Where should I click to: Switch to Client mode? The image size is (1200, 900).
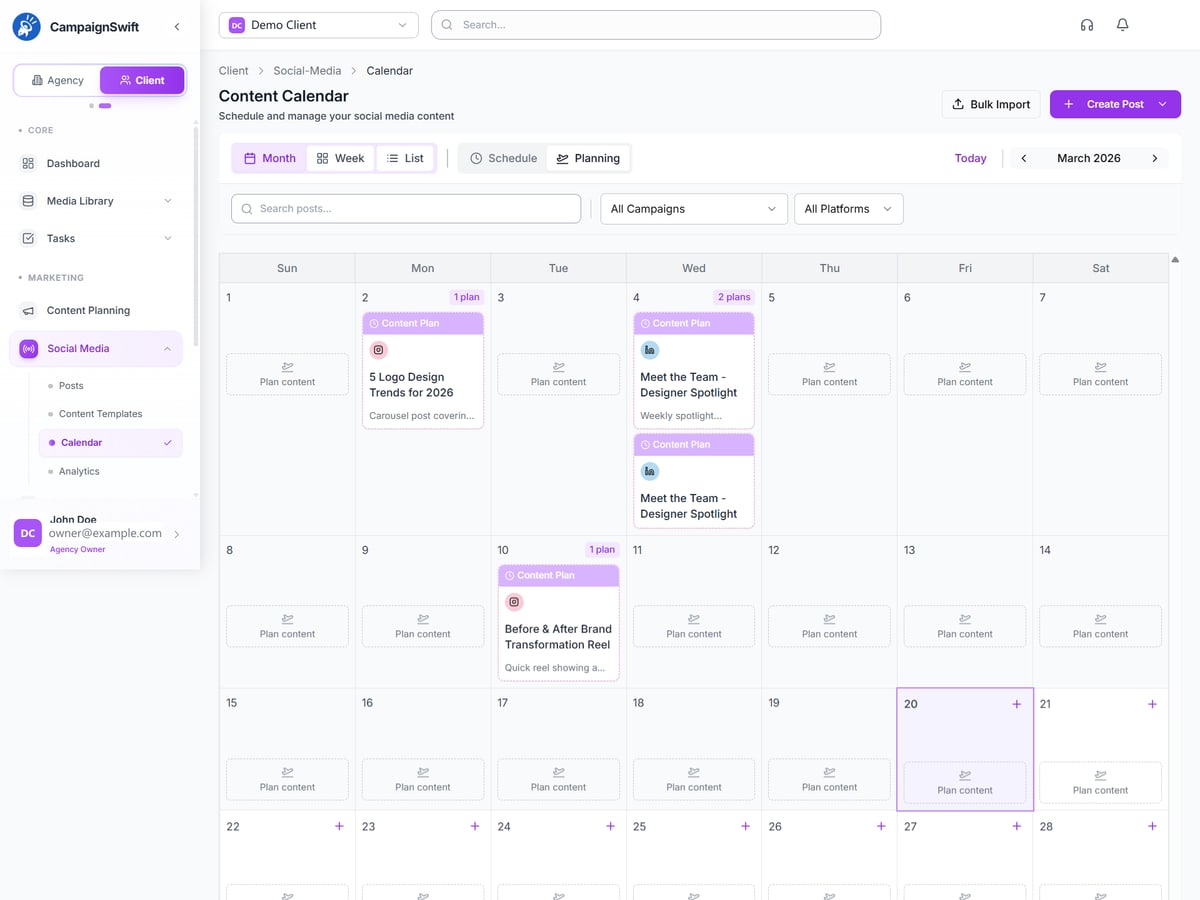[142, 80]
